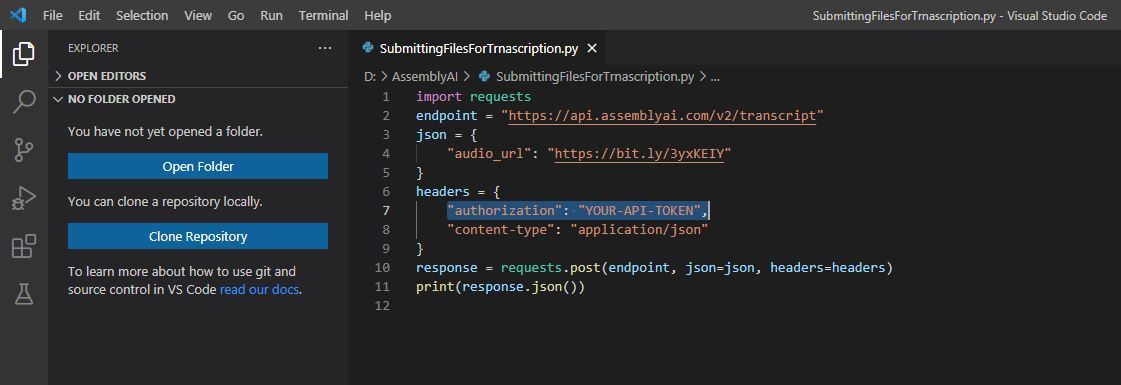Click Python file icon in editor tab

tap(368, 49)
